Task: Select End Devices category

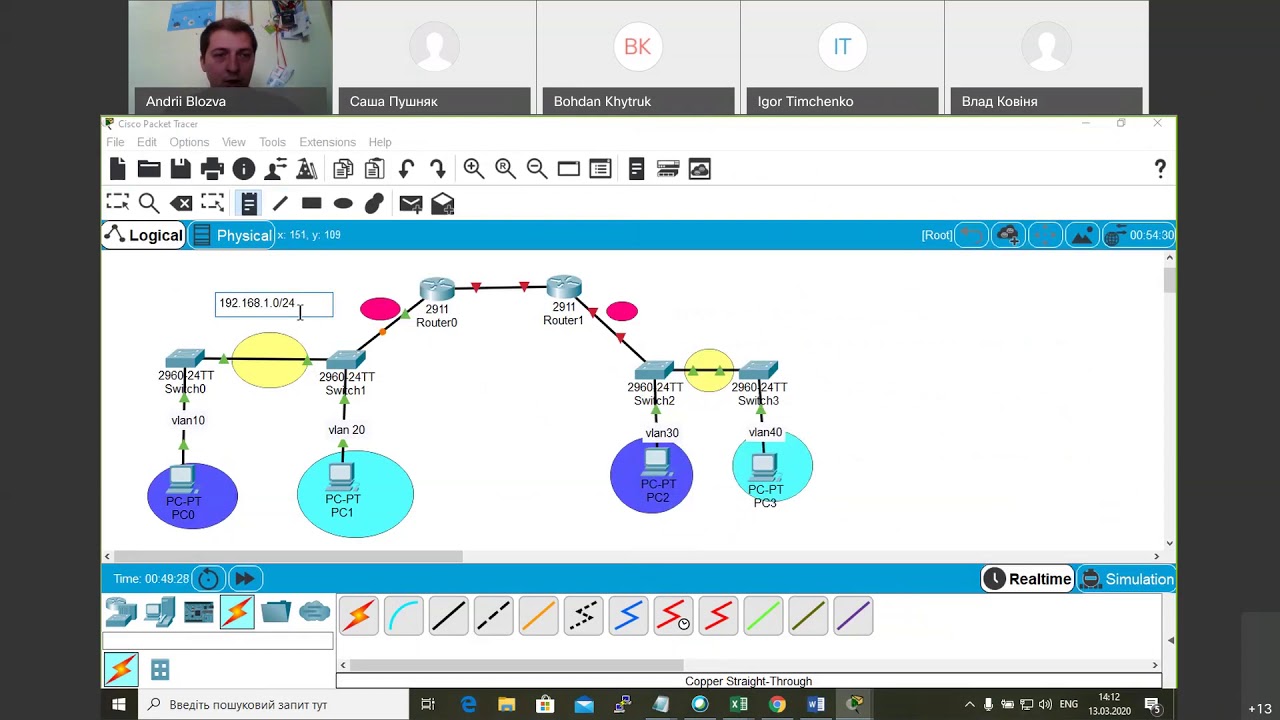Action: tap(160, 611)
